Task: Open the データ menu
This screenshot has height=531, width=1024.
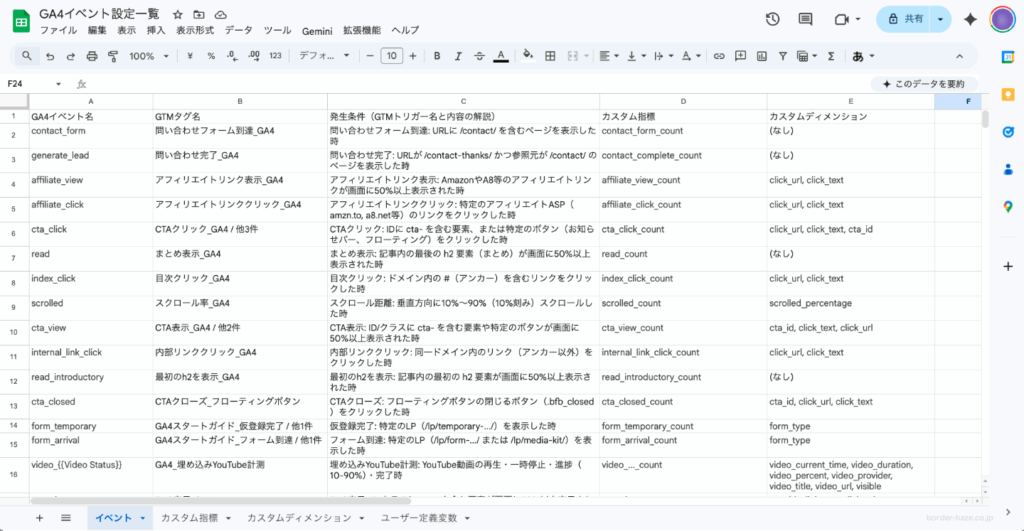Action: tap(238, 31)
